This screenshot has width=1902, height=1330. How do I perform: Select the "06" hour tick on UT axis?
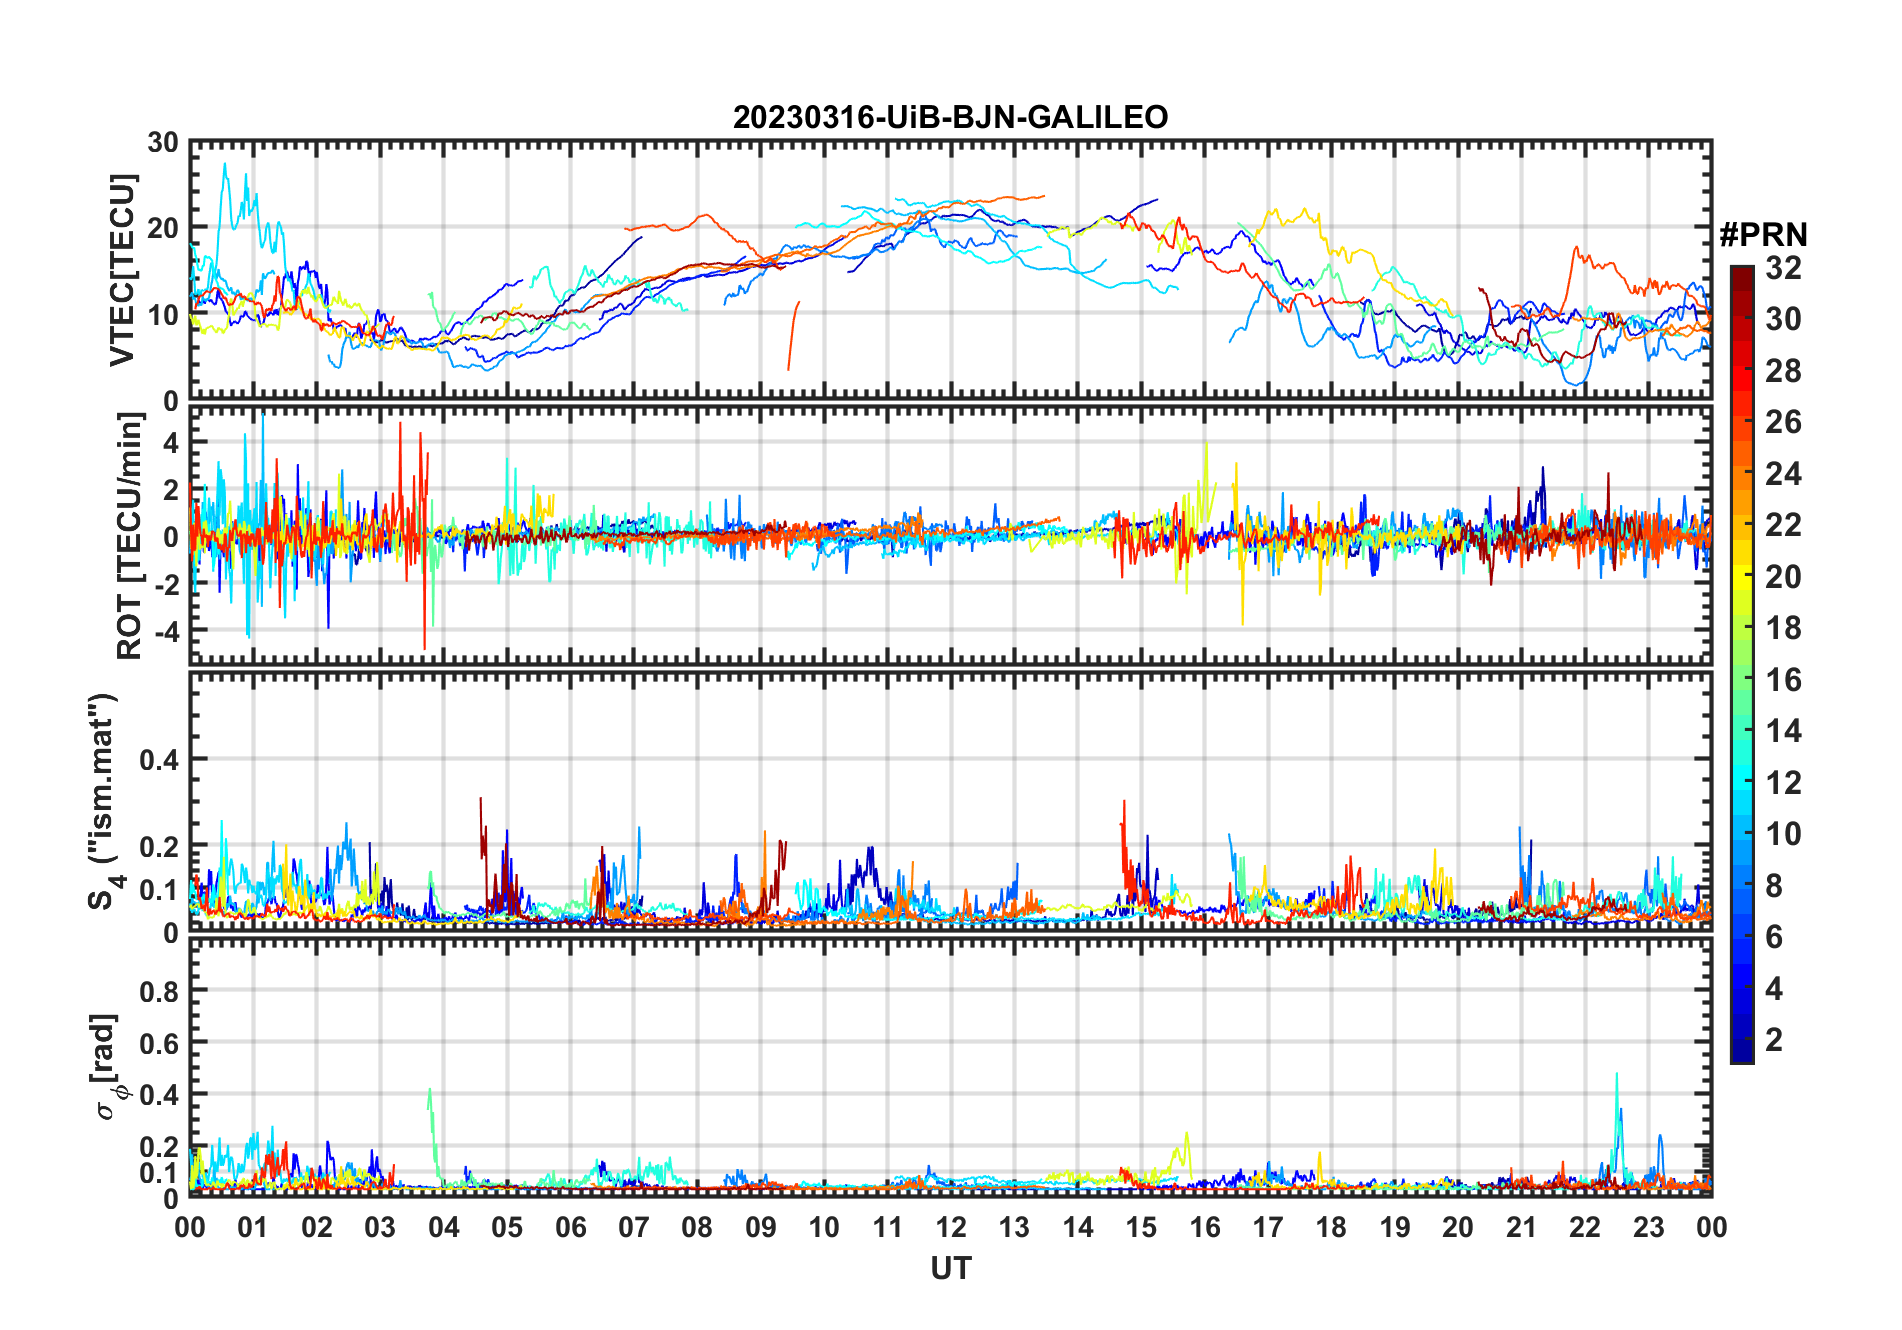[571, 1227]
